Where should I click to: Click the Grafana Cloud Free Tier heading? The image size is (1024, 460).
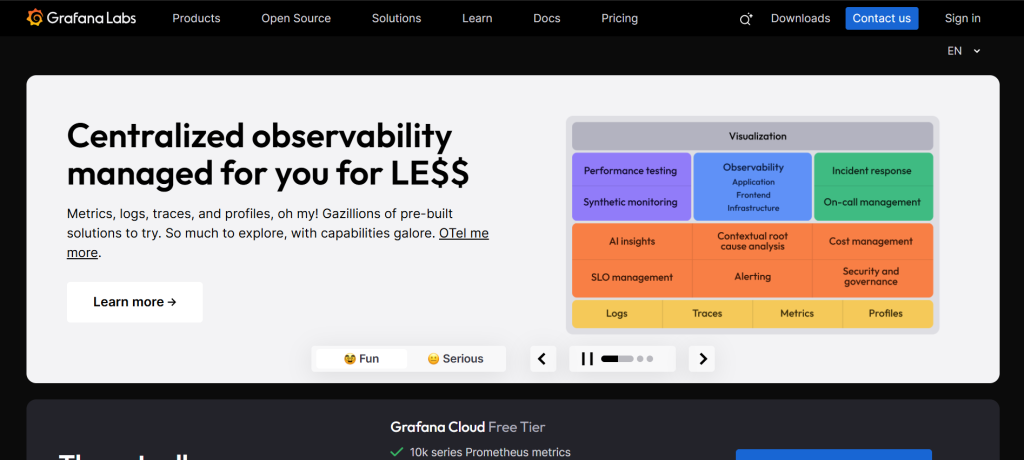(x=468, y=427)
